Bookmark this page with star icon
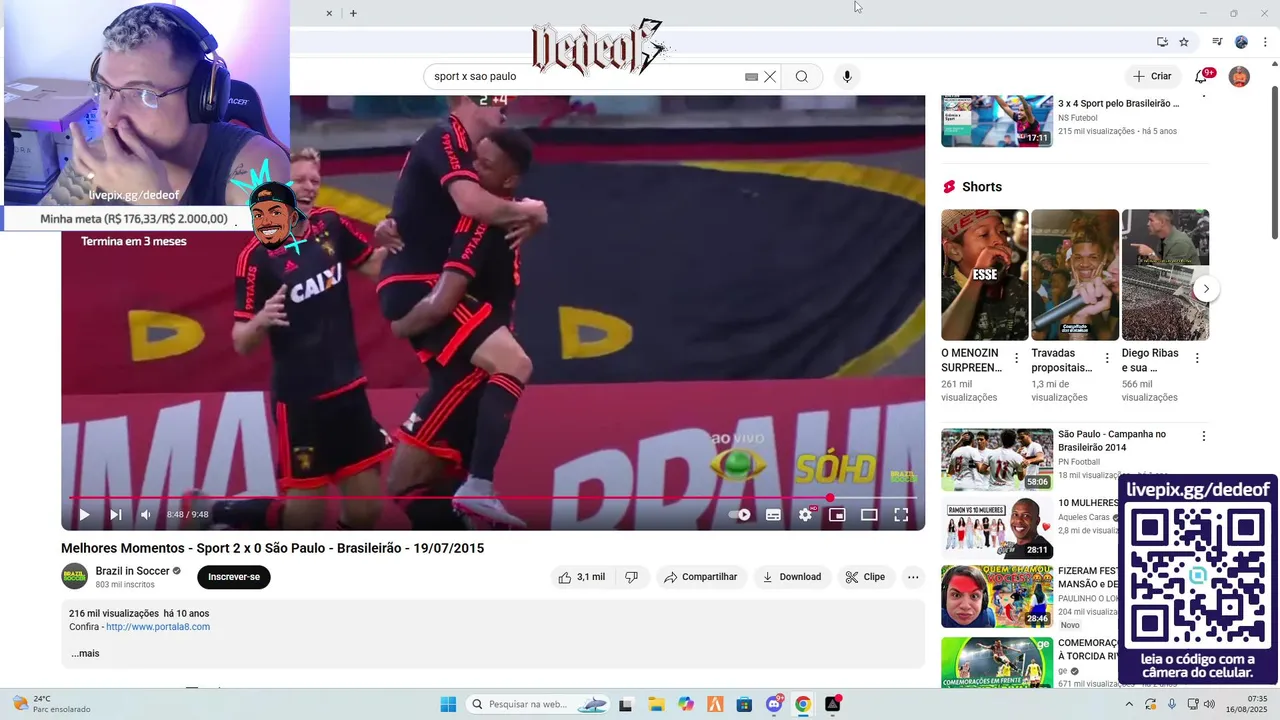The image size is (1280, 720). [1184, 42]
